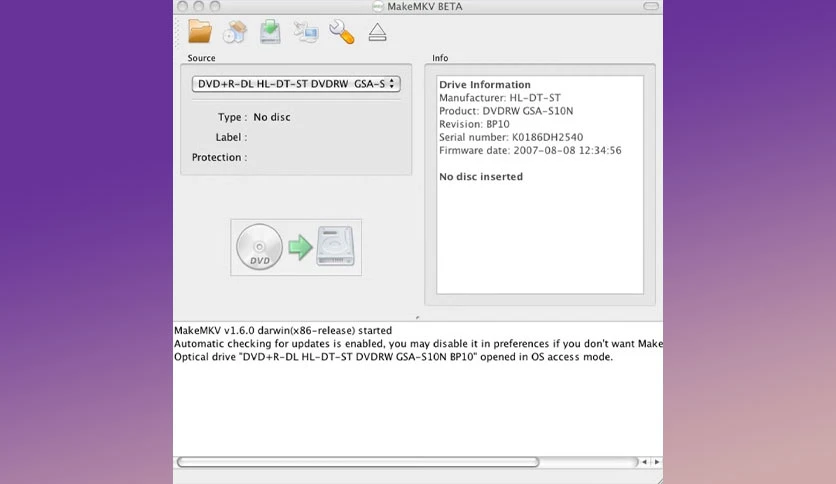
Task: Click the 'Source' group label
Action: (x=202, y=58)
